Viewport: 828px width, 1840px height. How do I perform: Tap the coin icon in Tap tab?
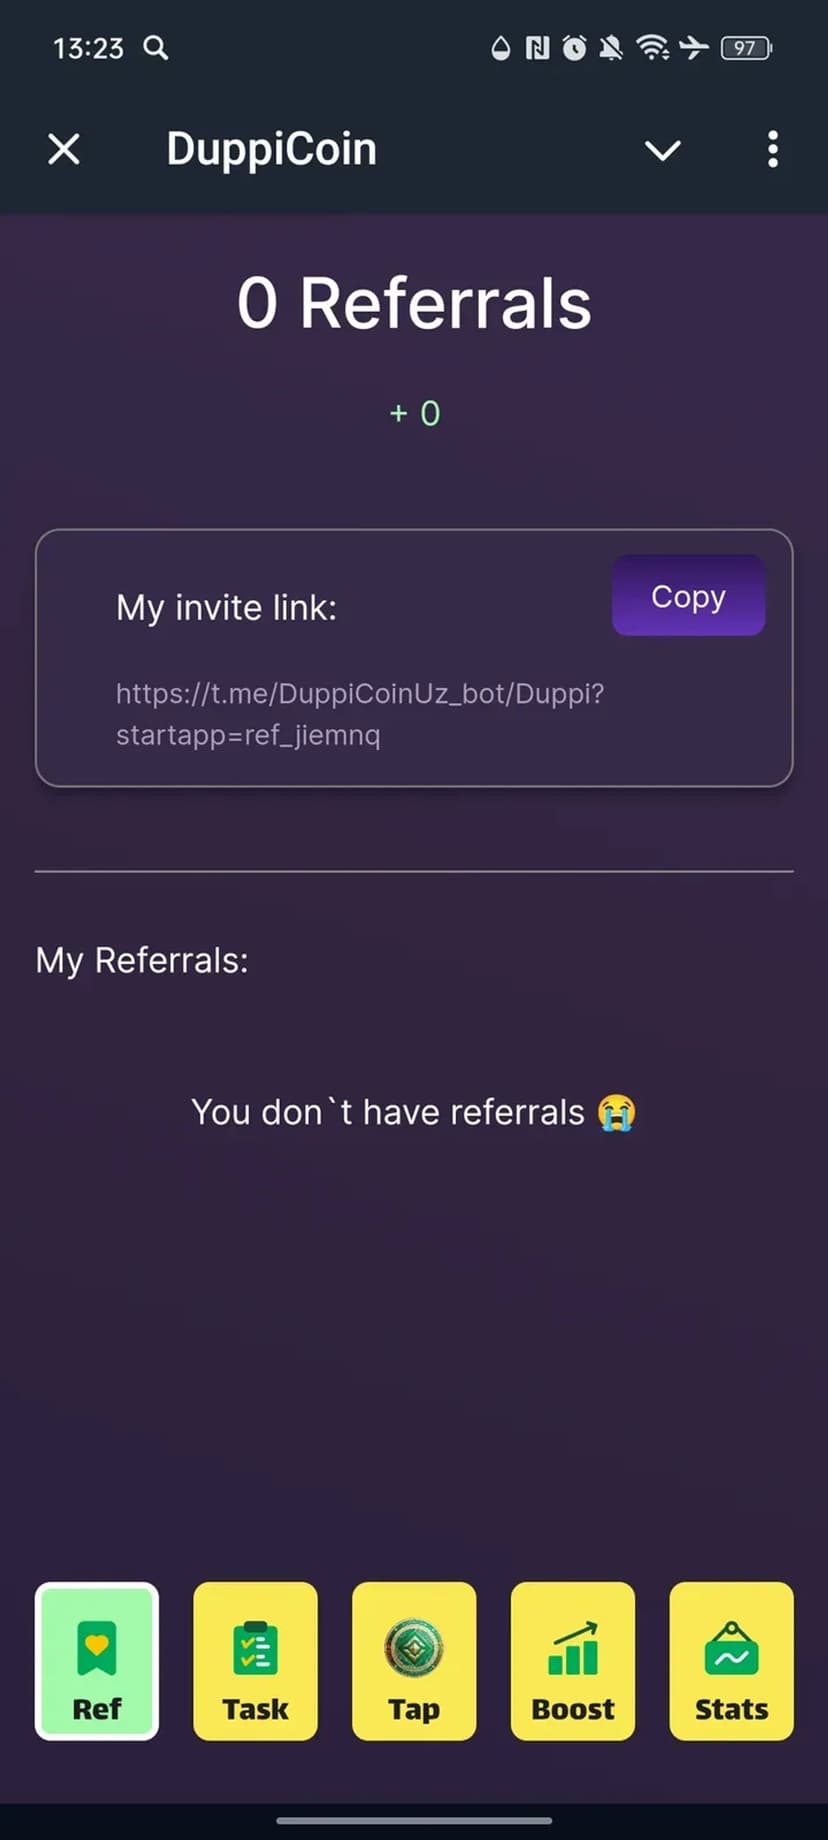point(414,1647)
